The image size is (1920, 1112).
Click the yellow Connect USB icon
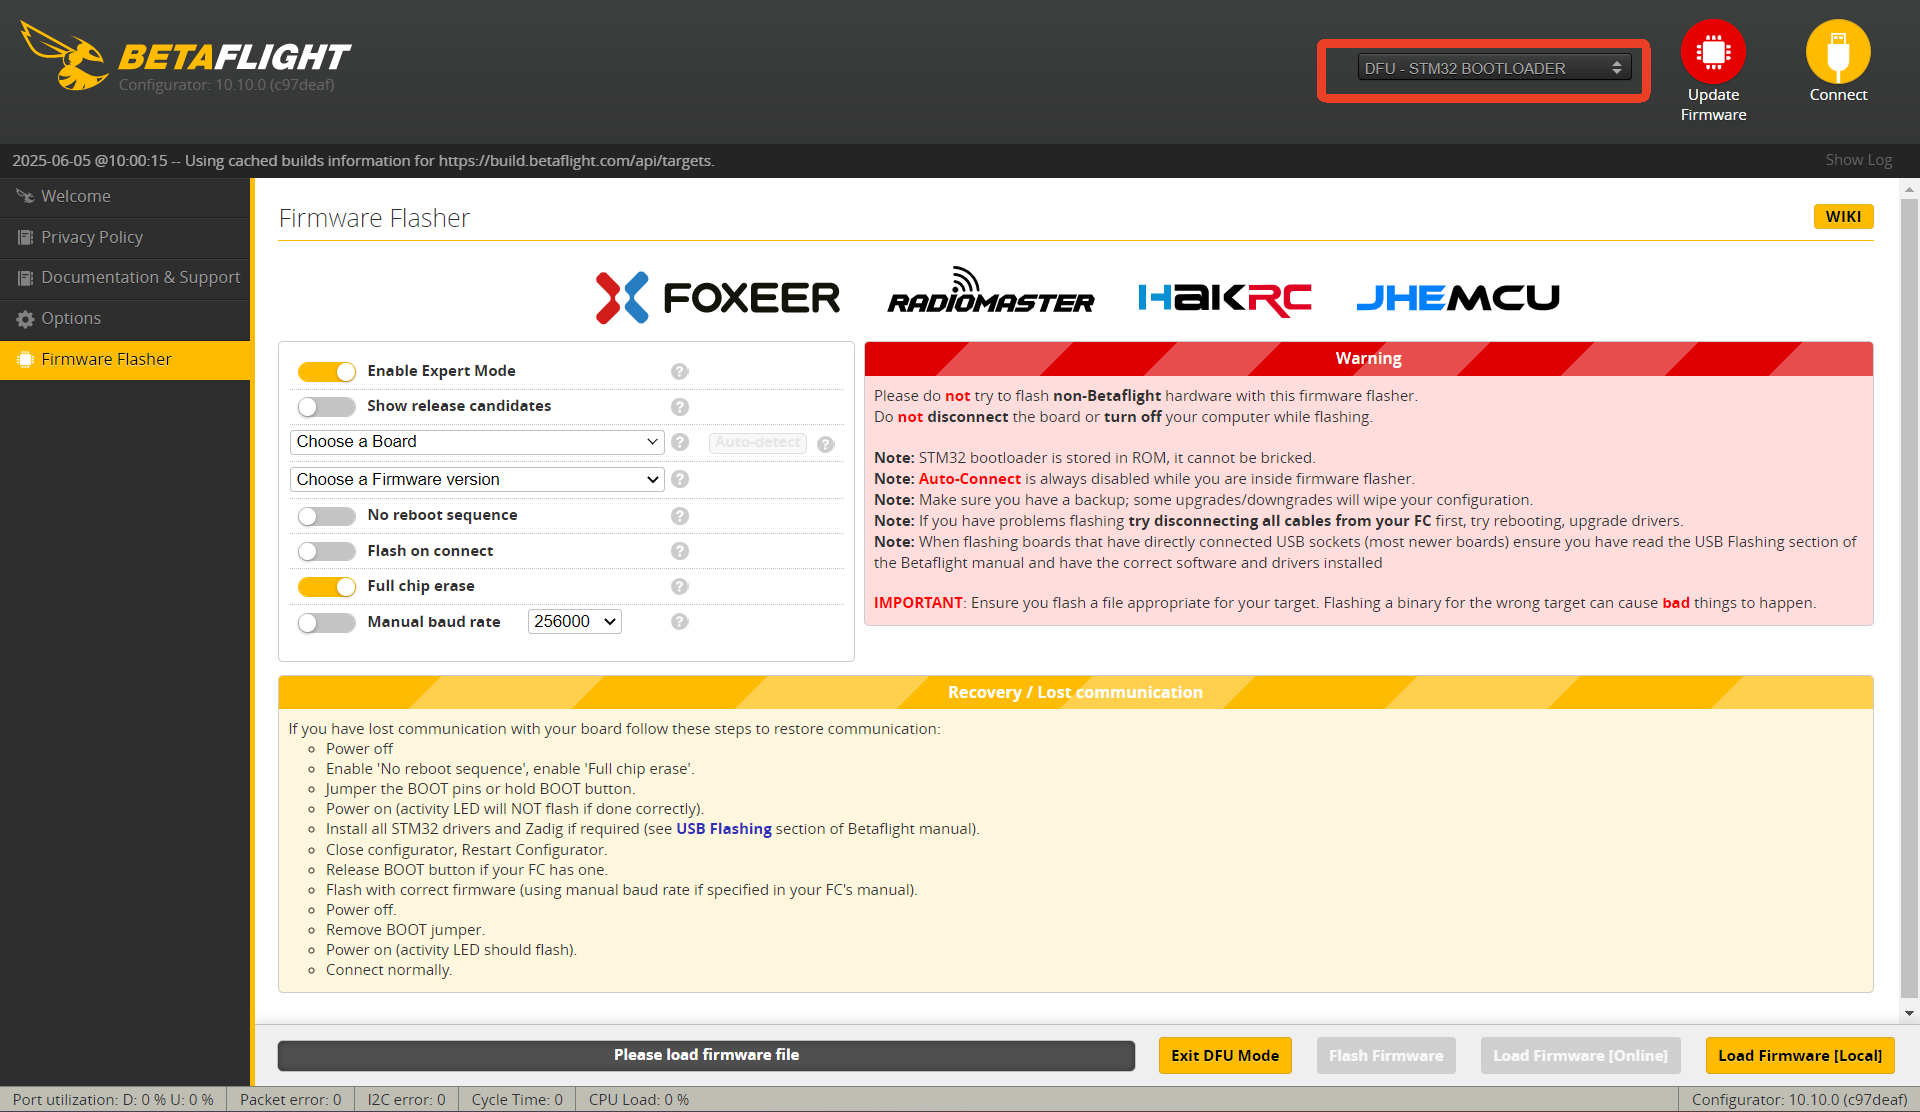pos(1838,51)
